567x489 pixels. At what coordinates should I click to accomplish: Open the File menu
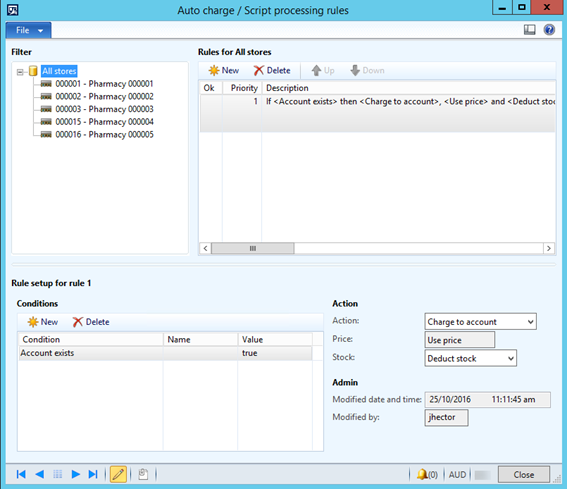pyautogui.click(x=29, y=30)
